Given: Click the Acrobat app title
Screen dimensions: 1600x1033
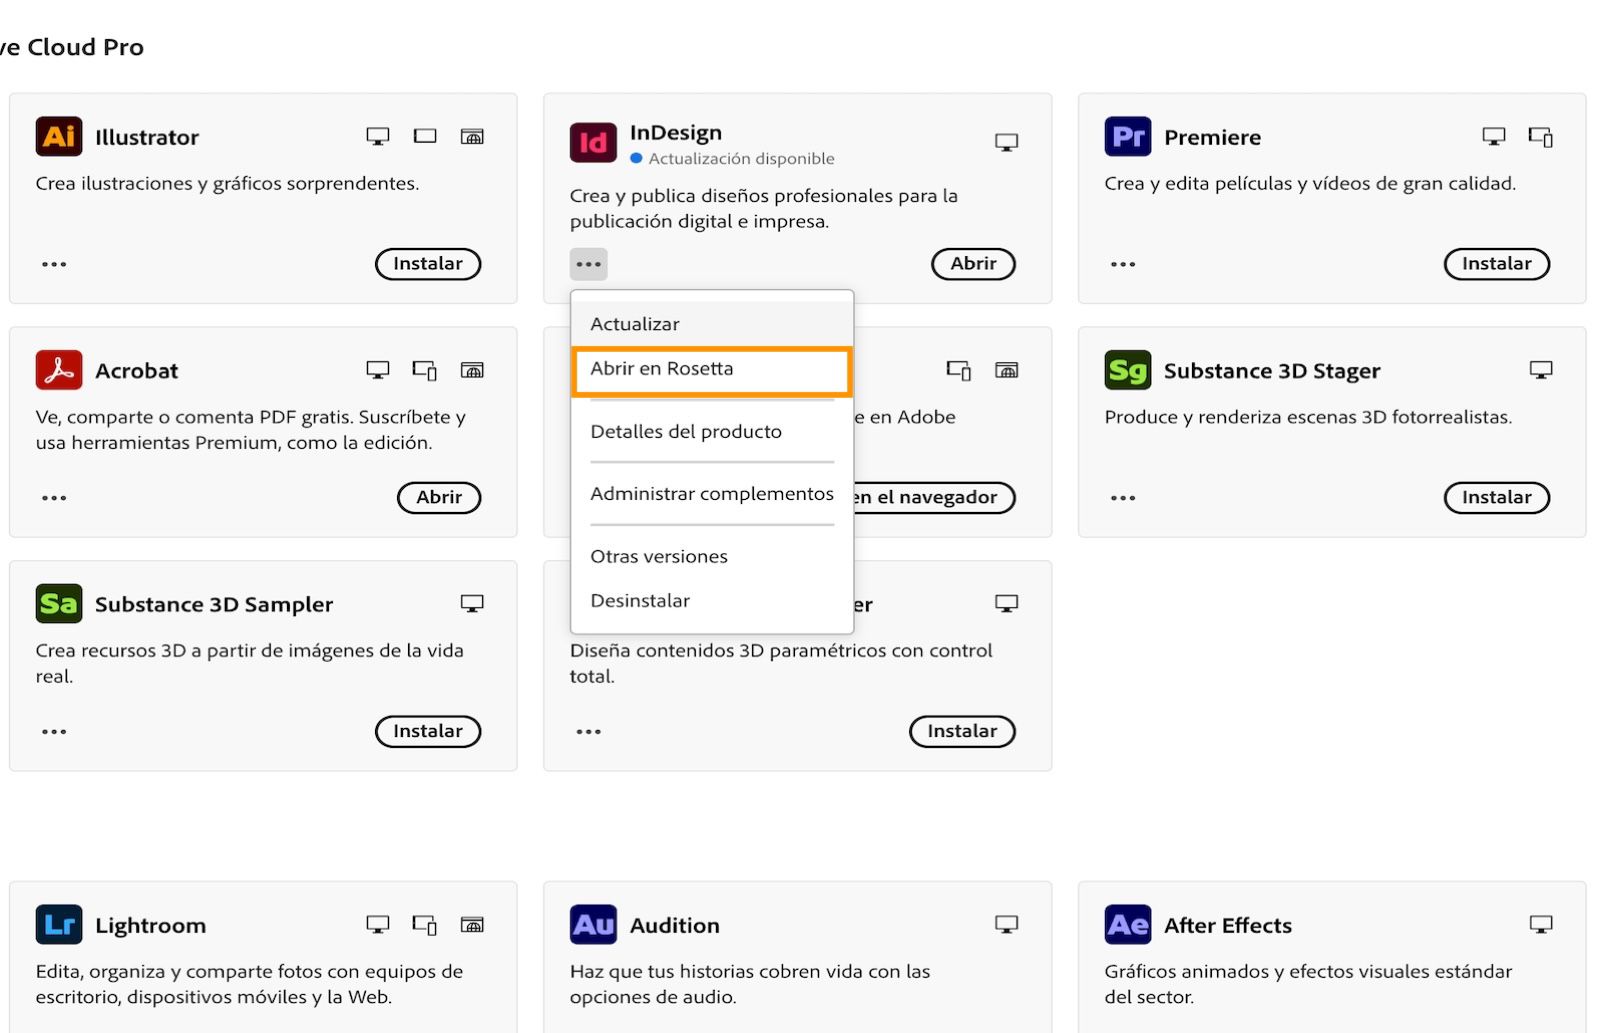Looking at the screenshot, I should point(137,371).
